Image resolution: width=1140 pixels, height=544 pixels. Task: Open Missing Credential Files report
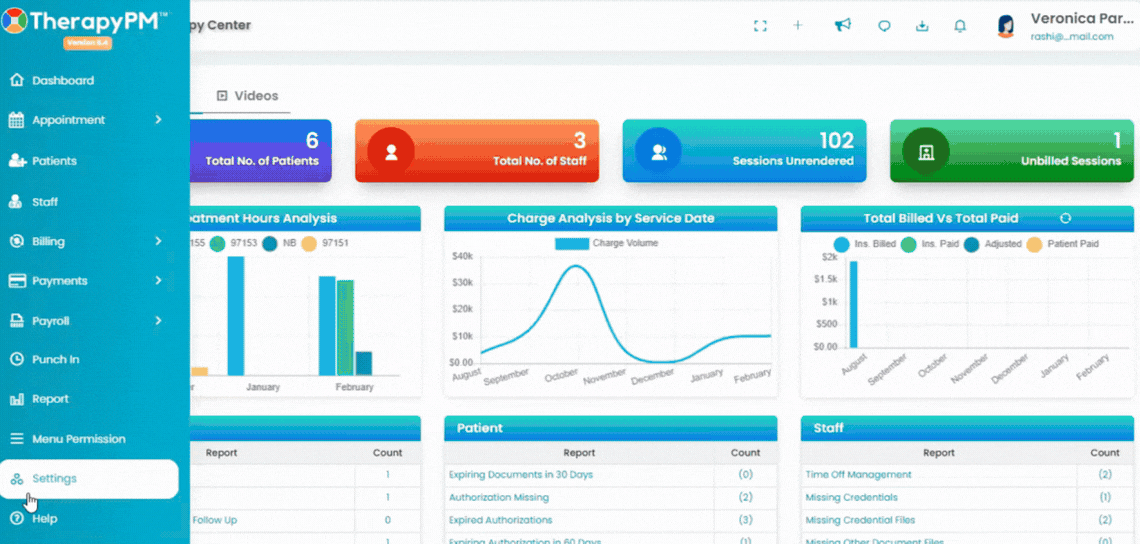[860, 520]
